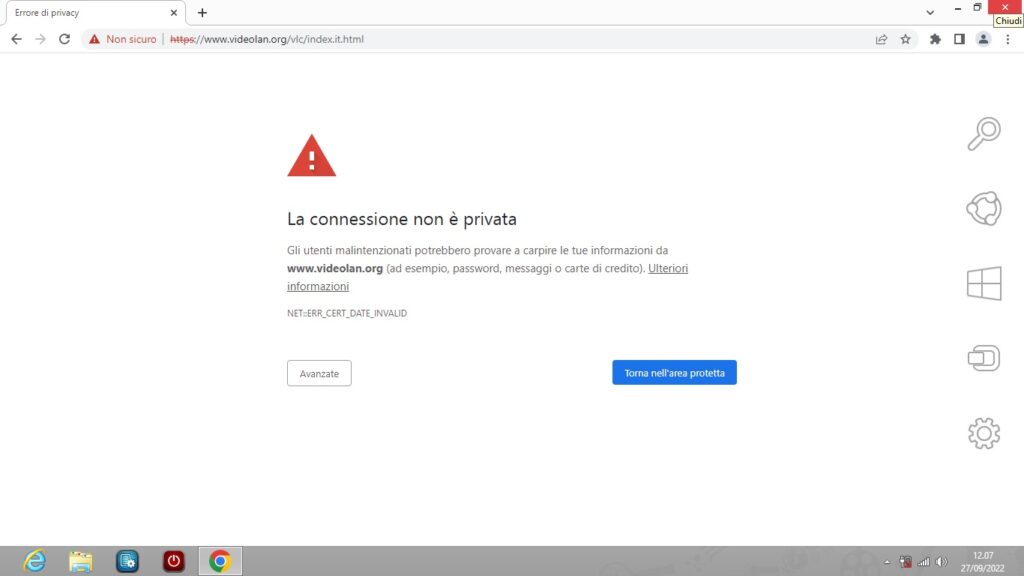Share this page via share icon
This screenshot has width=1024, height=576.
882,39
